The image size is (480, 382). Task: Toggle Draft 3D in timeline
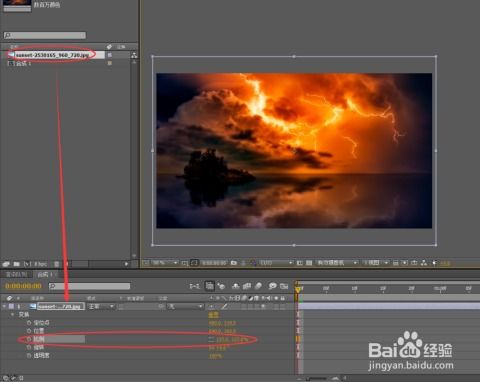click(x=221, y=286)
